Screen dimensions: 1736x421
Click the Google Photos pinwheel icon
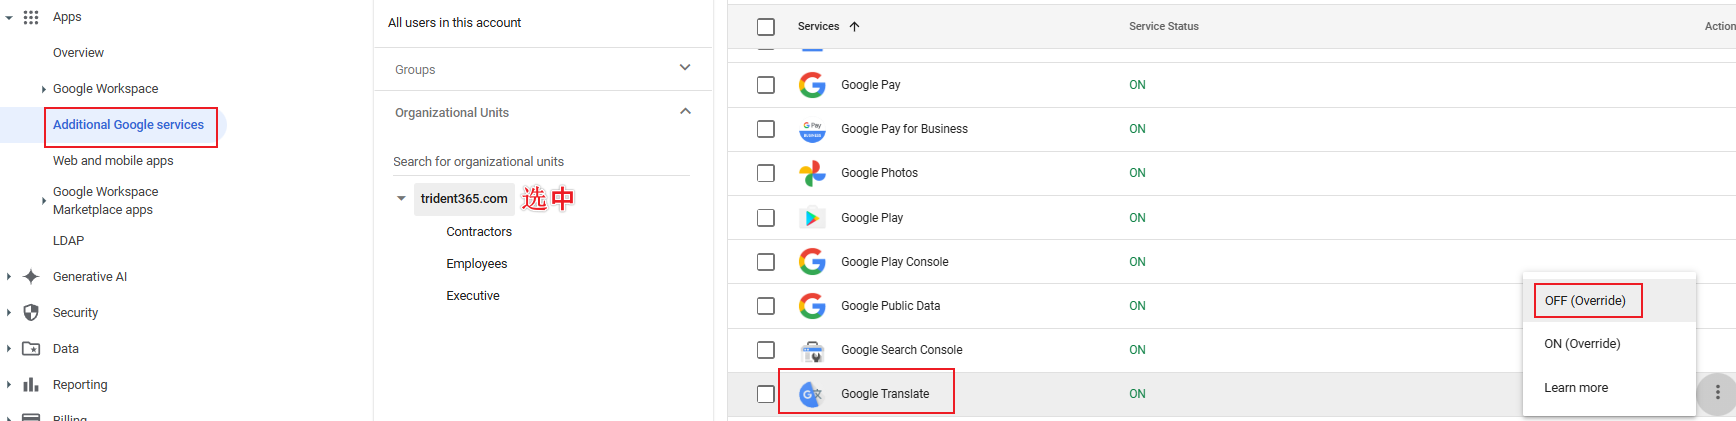pyautogui.click(x=812, y=173)
